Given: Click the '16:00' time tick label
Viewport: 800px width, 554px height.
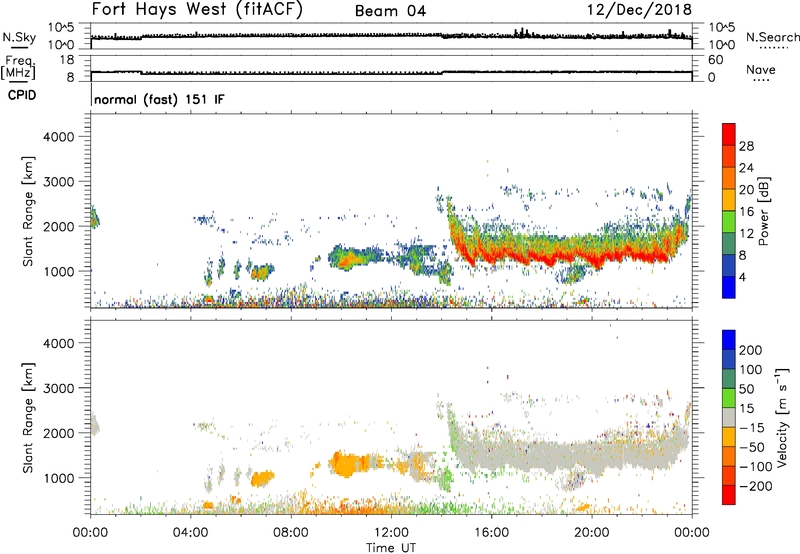Looking at the screenshot, I should (491, 533).
